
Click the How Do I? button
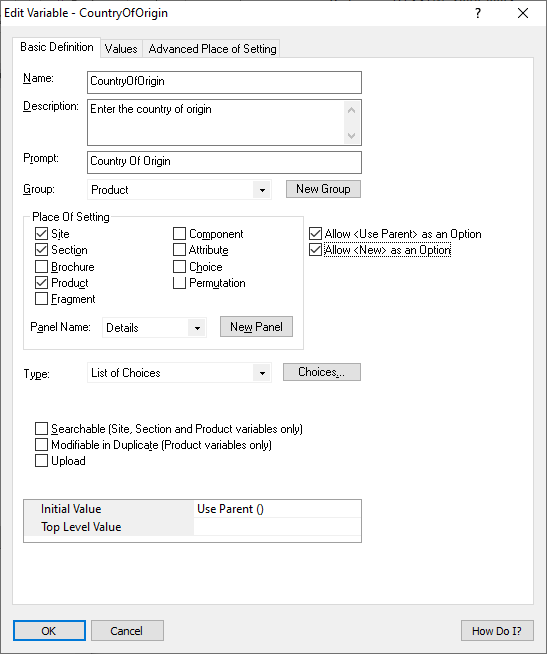[497, 631]
